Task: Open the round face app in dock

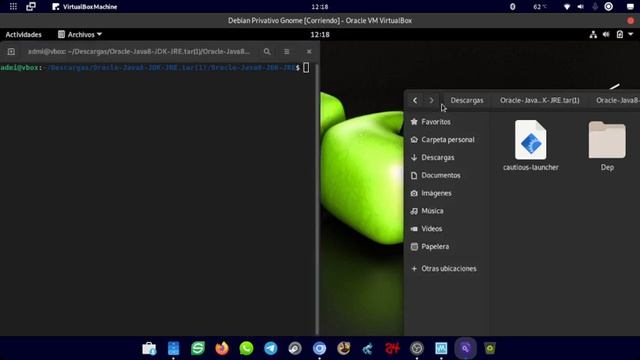Action: [x=344, y=348]
